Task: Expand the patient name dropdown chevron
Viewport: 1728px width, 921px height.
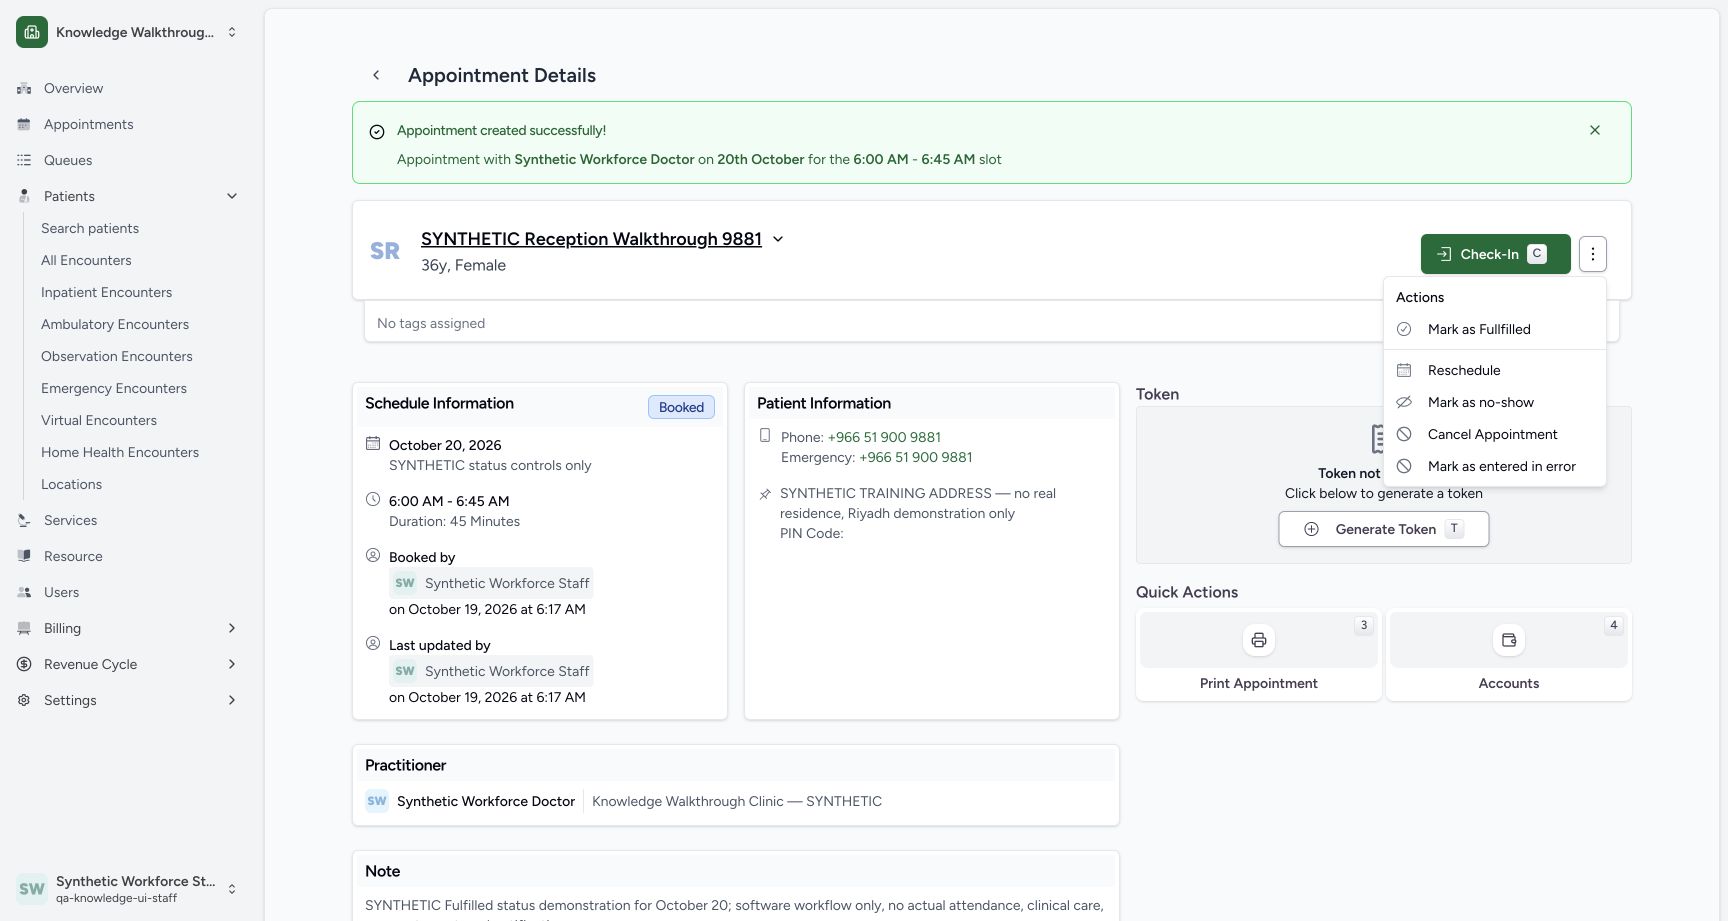Action: (778, 239)
